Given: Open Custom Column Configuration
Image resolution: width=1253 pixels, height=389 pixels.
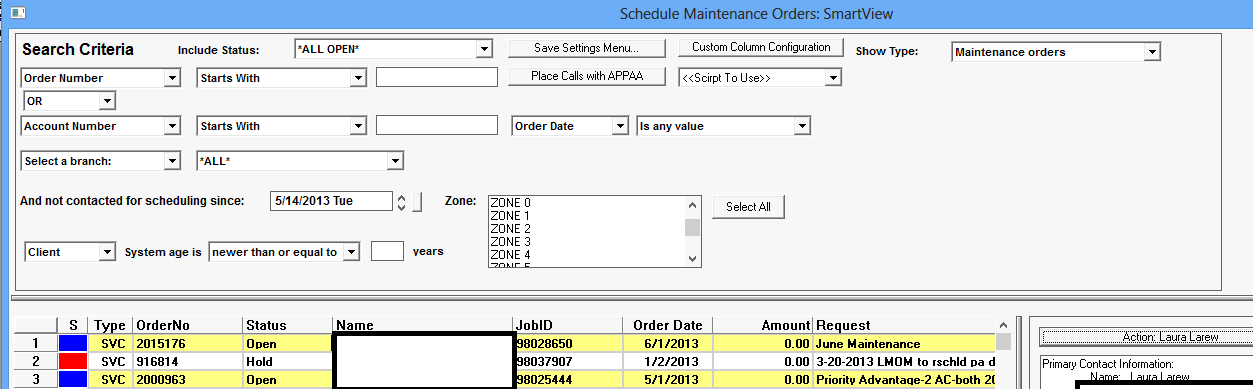Looking at the screenshot, I should click(762, 47).
